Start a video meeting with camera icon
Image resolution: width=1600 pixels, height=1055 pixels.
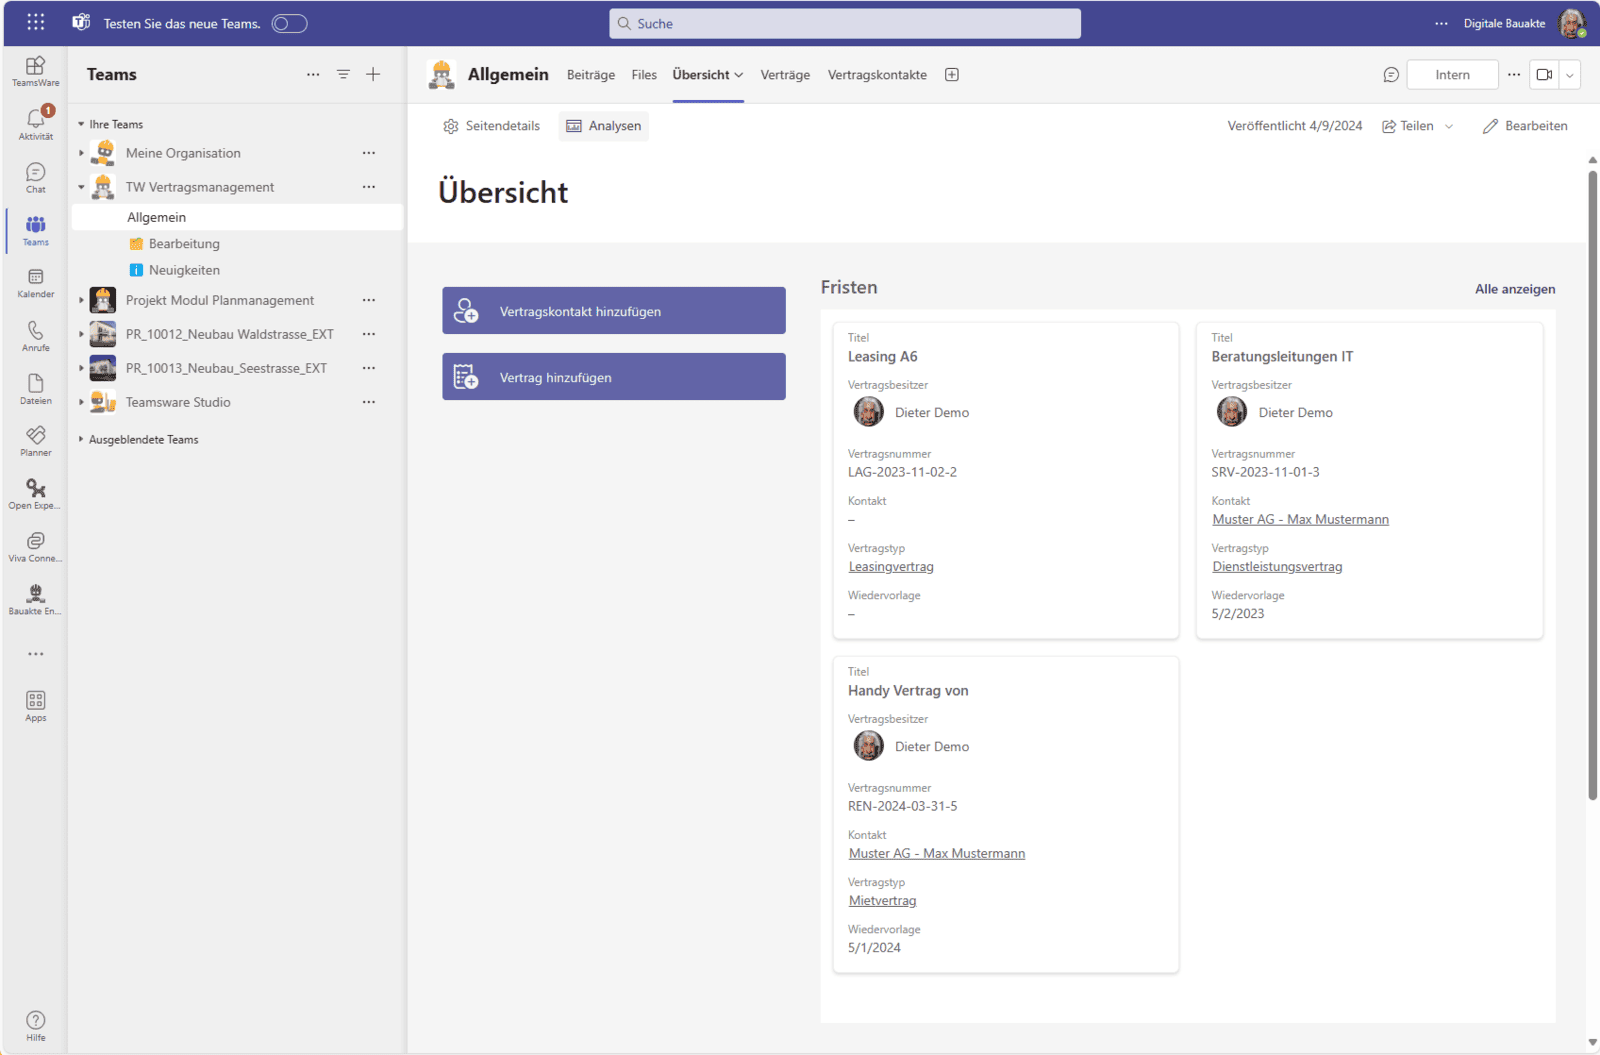1544,75
